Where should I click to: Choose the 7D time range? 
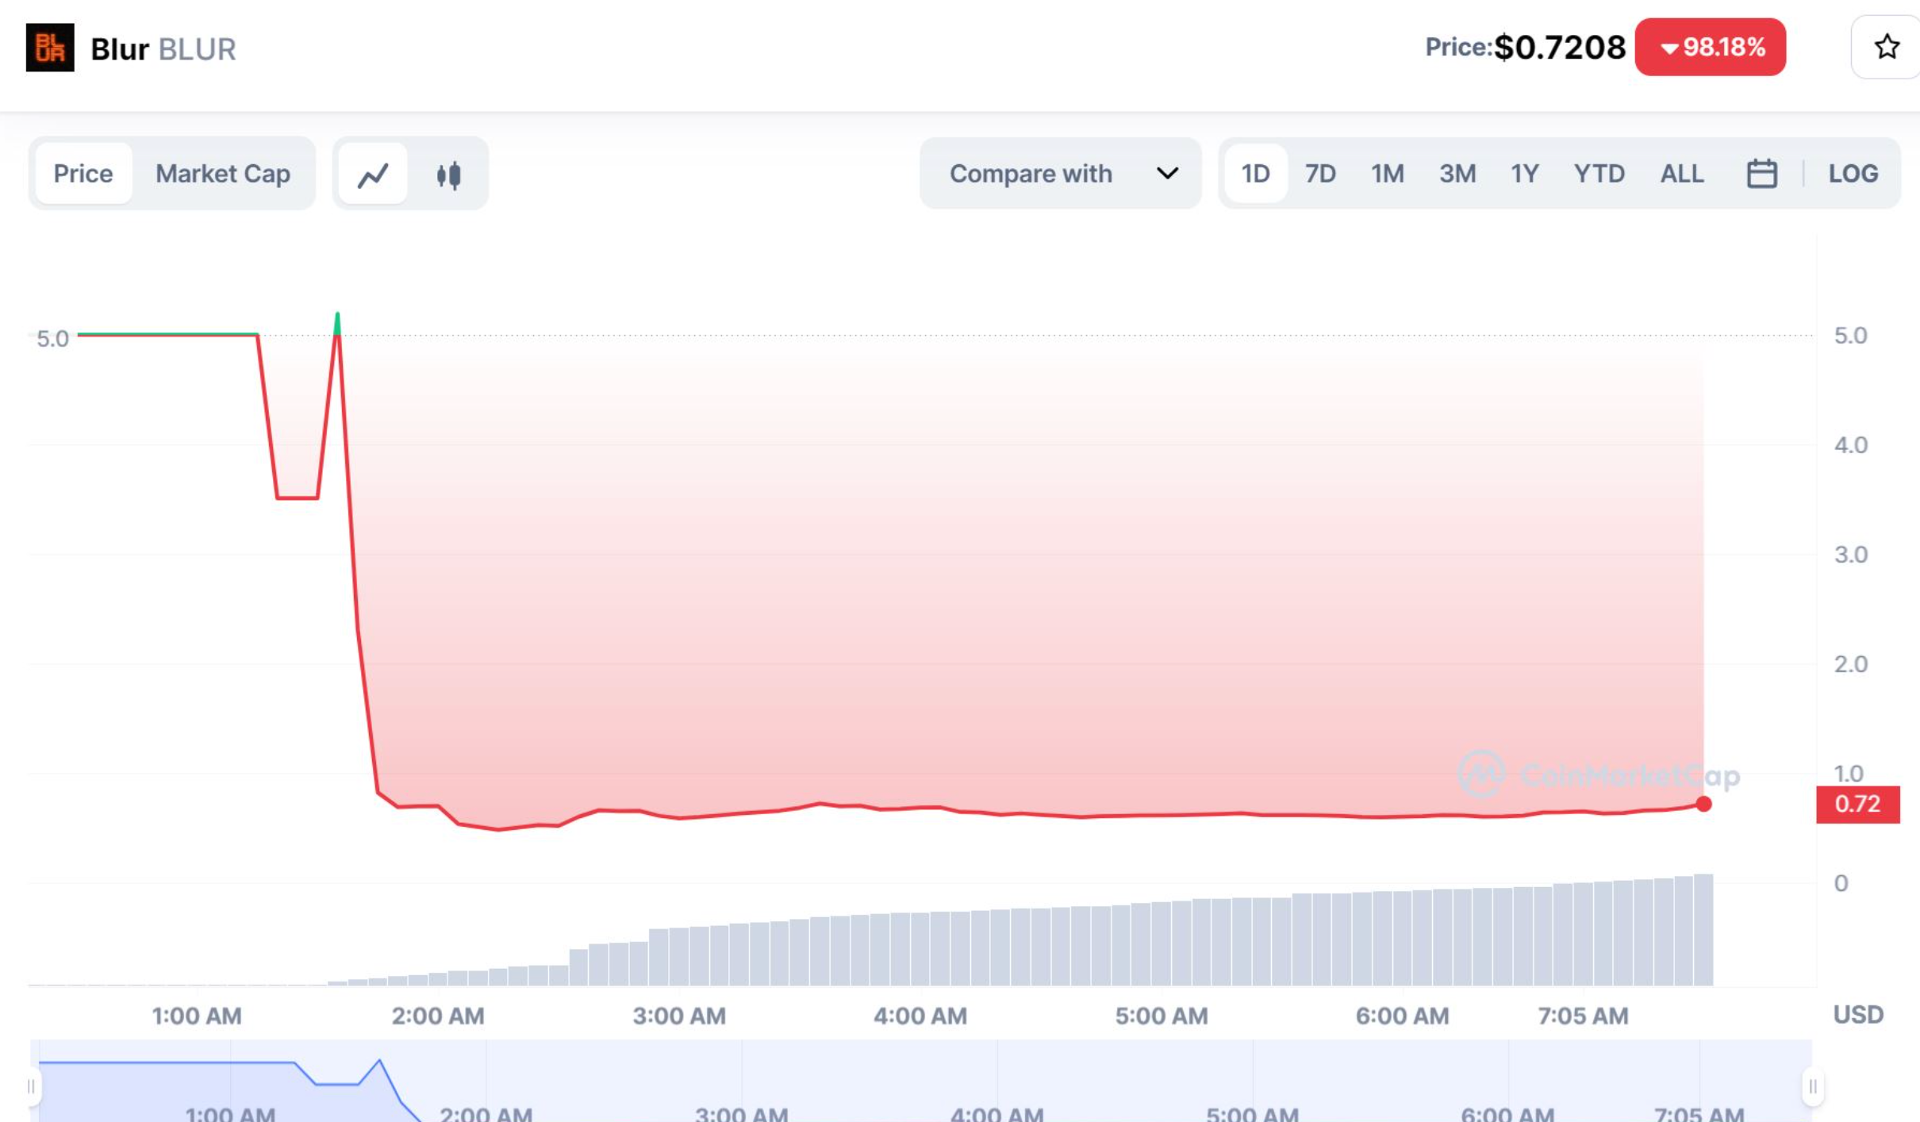pos(1320,174)
